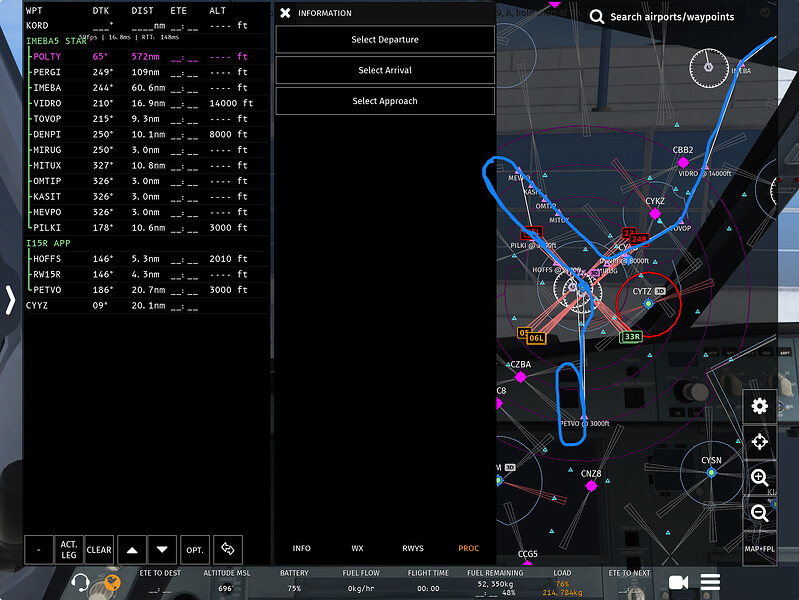Select PETVO waypoint row
Screen dimensions: 799x600
146,290
